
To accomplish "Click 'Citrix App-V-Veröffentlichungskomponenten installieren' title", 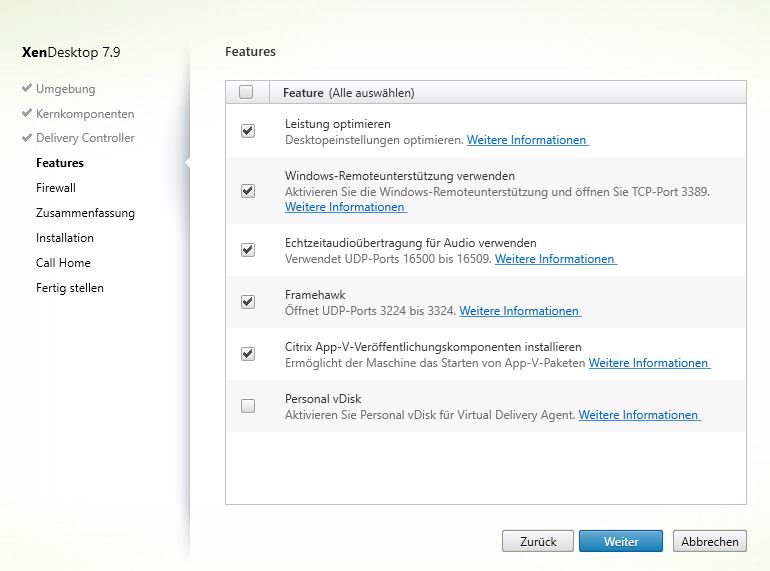I will [433, 347].
